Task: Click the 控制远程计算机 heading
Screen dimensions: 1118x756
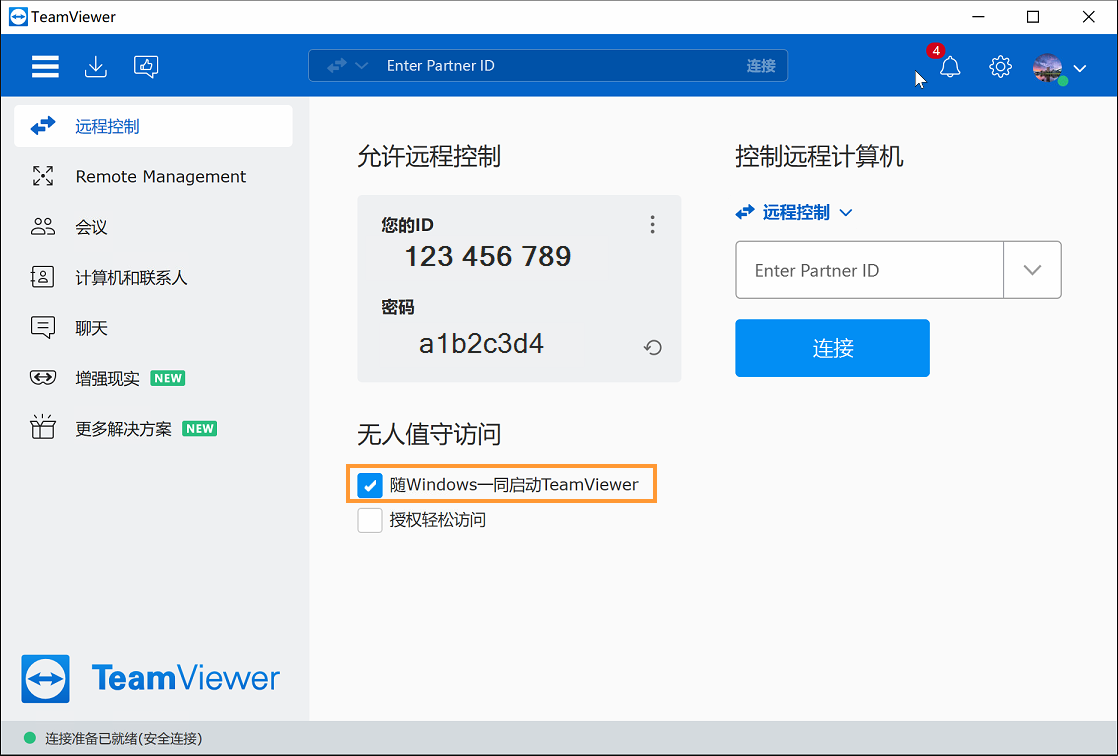Action: point(819,156)
